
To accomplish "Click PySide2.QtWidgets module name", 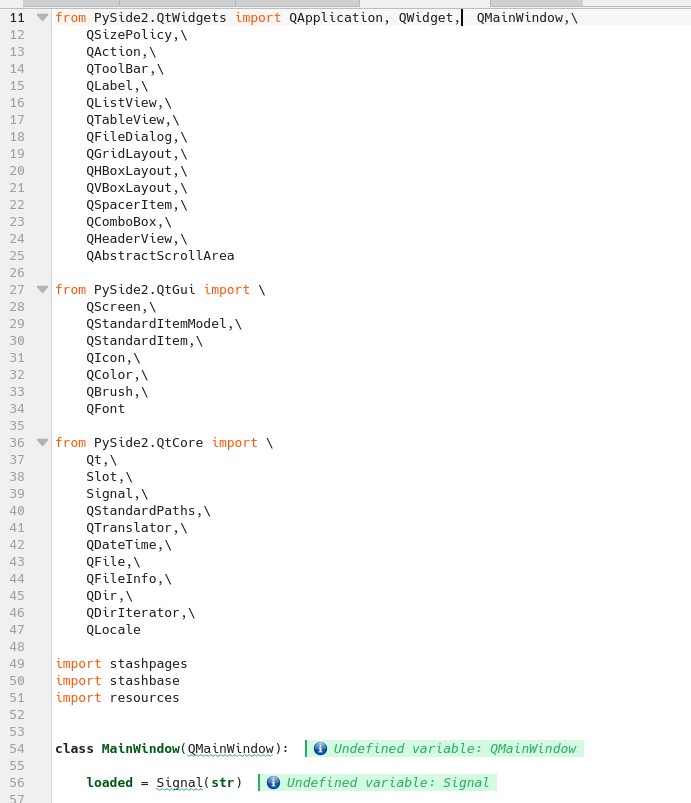I will click(x=160, y=18).
